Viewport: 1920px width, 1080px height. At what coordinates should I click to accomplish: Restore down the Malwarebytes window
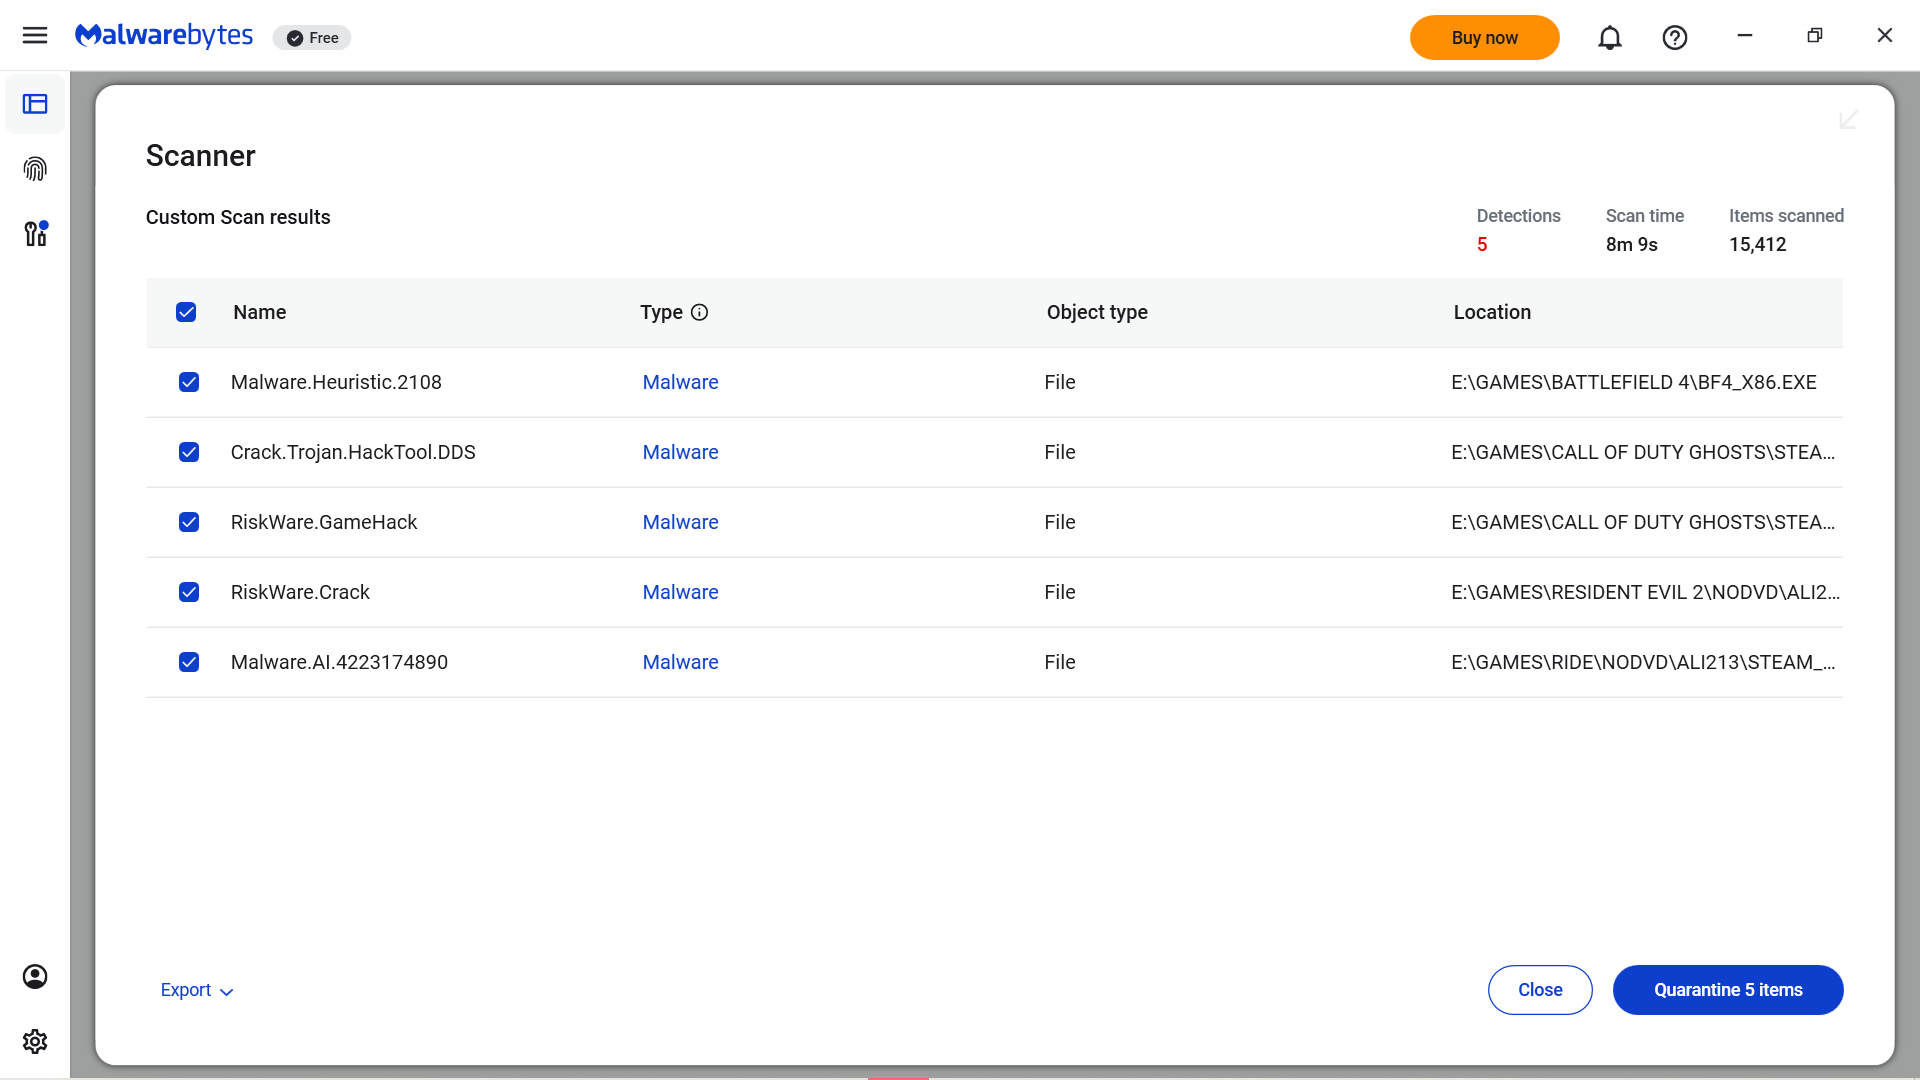coord(1815,36)
